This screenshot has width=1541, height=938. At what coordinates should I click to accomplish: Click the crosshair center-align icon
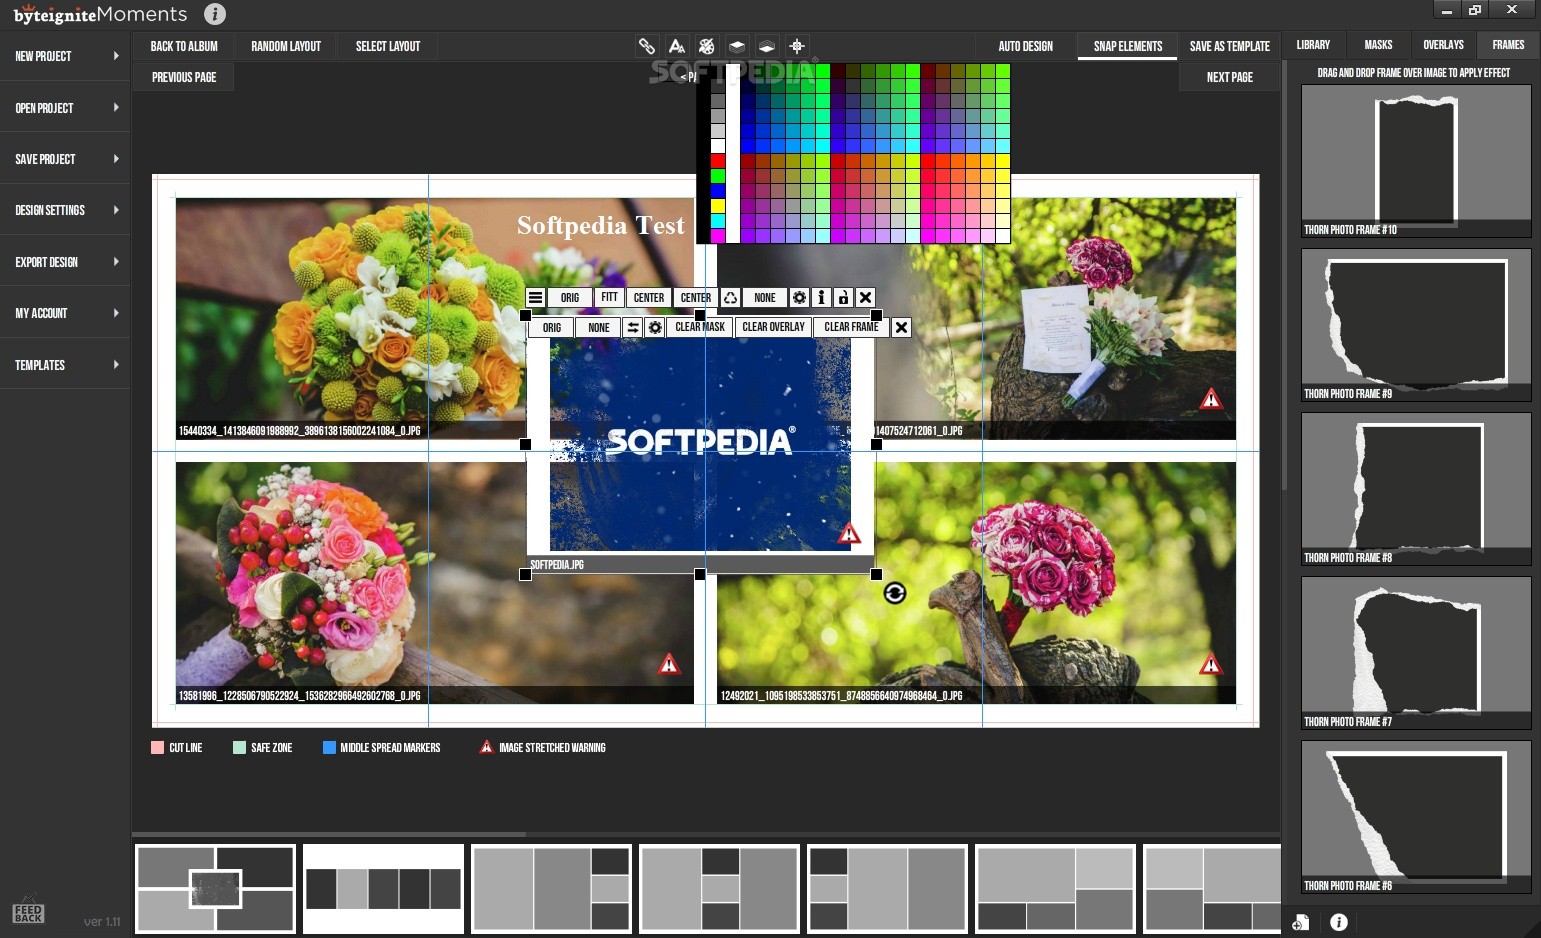(797, 46)
